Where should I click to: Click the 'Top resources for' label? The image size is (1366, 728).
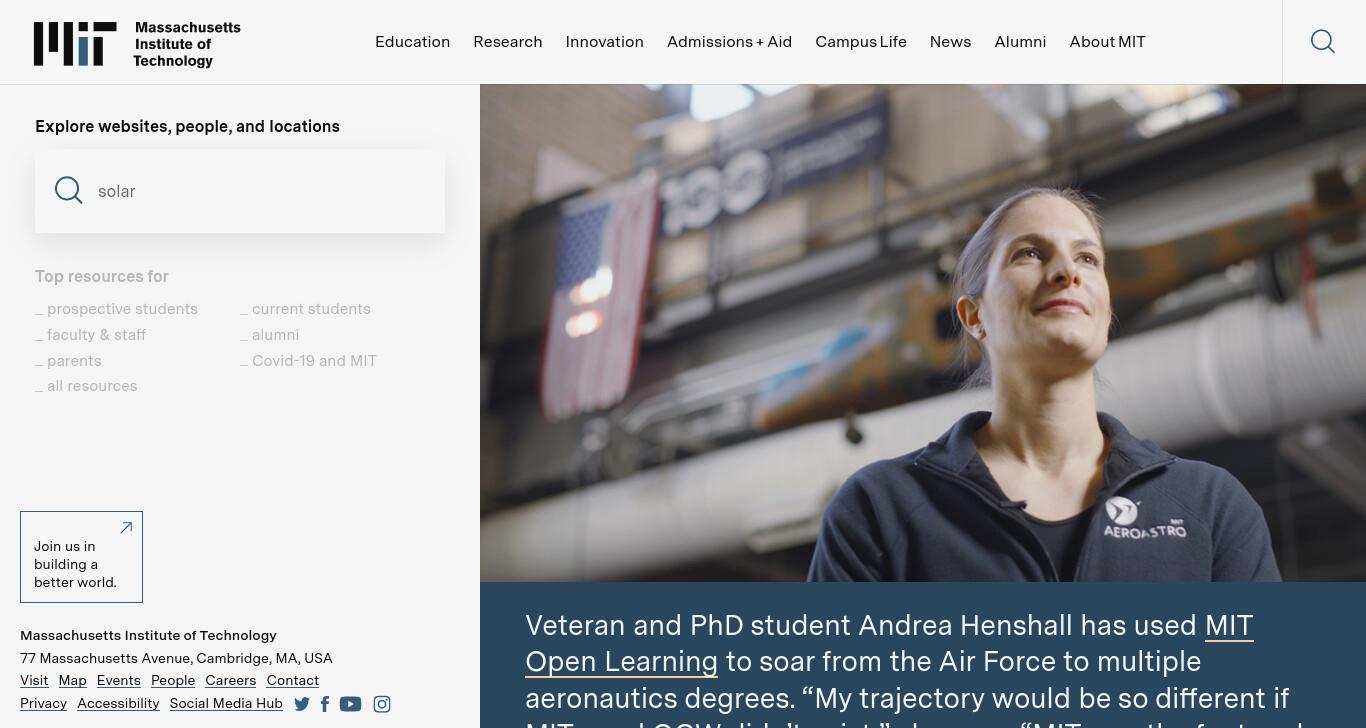click(102, 276)
